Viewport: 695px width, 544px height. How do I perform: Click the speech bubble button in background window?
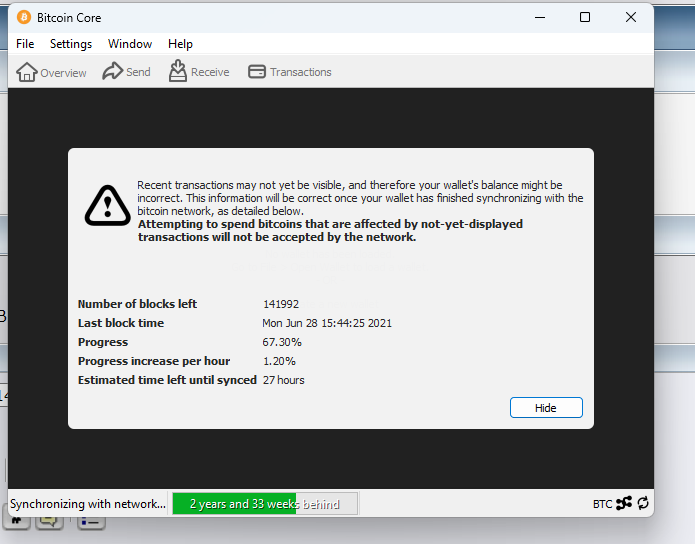(x=49, y=522)
